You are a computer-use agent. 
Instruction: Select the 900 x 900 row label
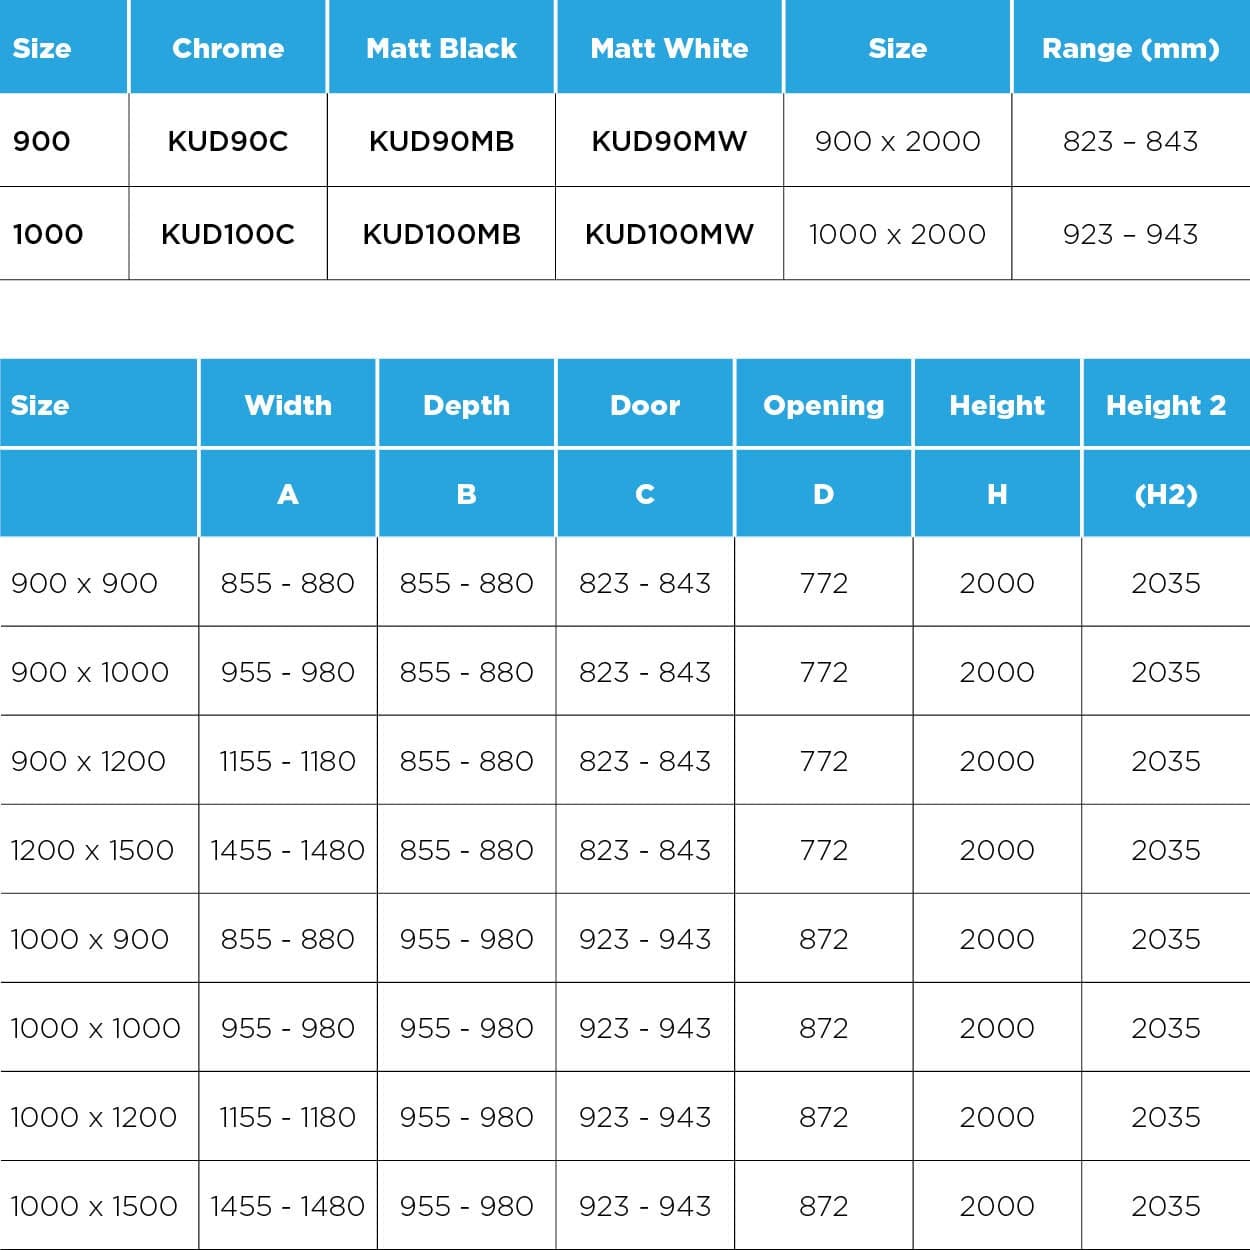tap(84, 583)
